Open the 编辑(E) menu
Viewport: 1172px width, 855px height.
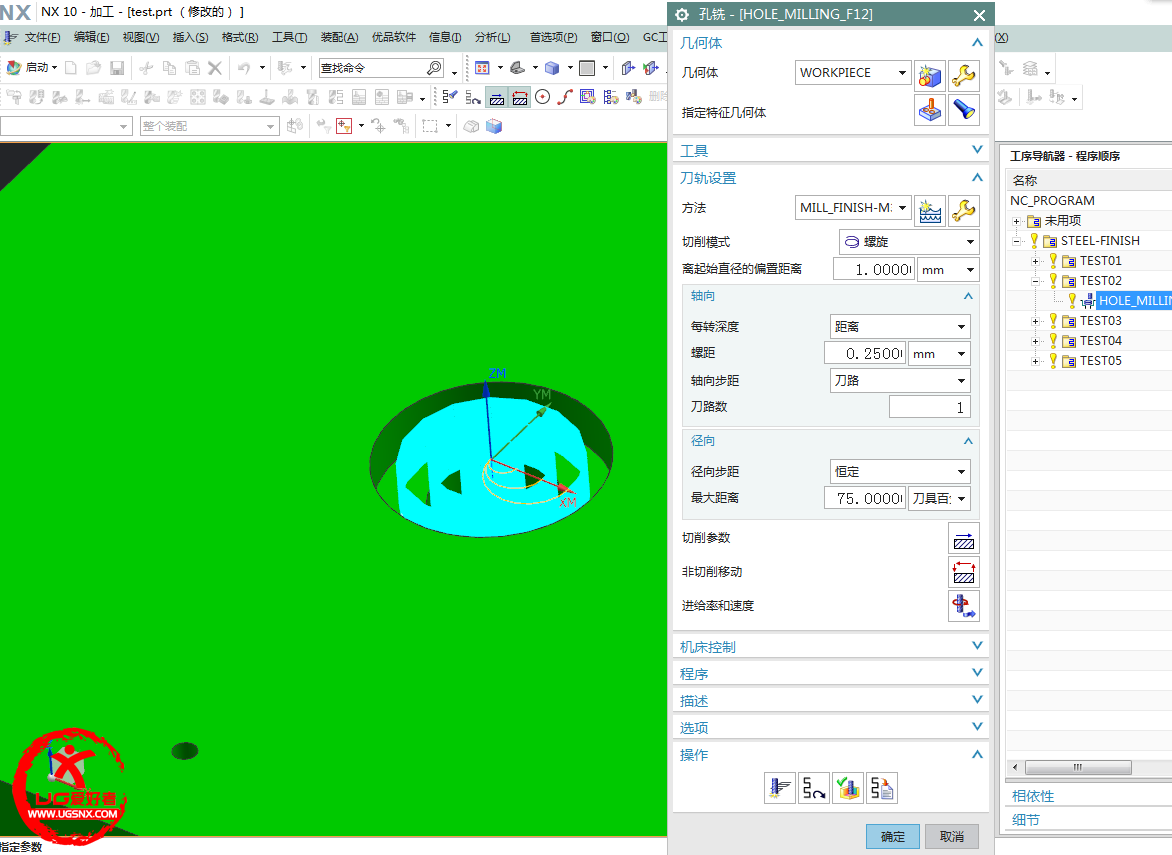click(91, 37)
